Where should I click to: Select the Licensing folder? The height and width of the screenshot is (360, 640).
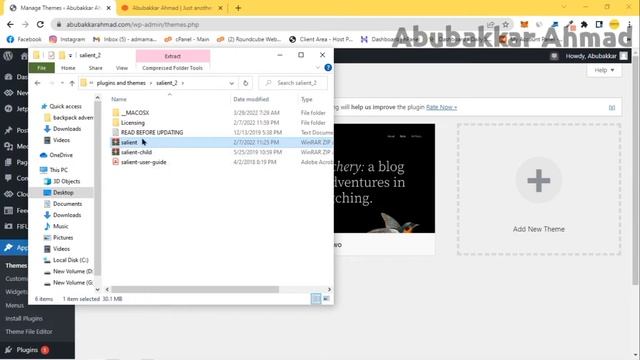coord(132,122)
